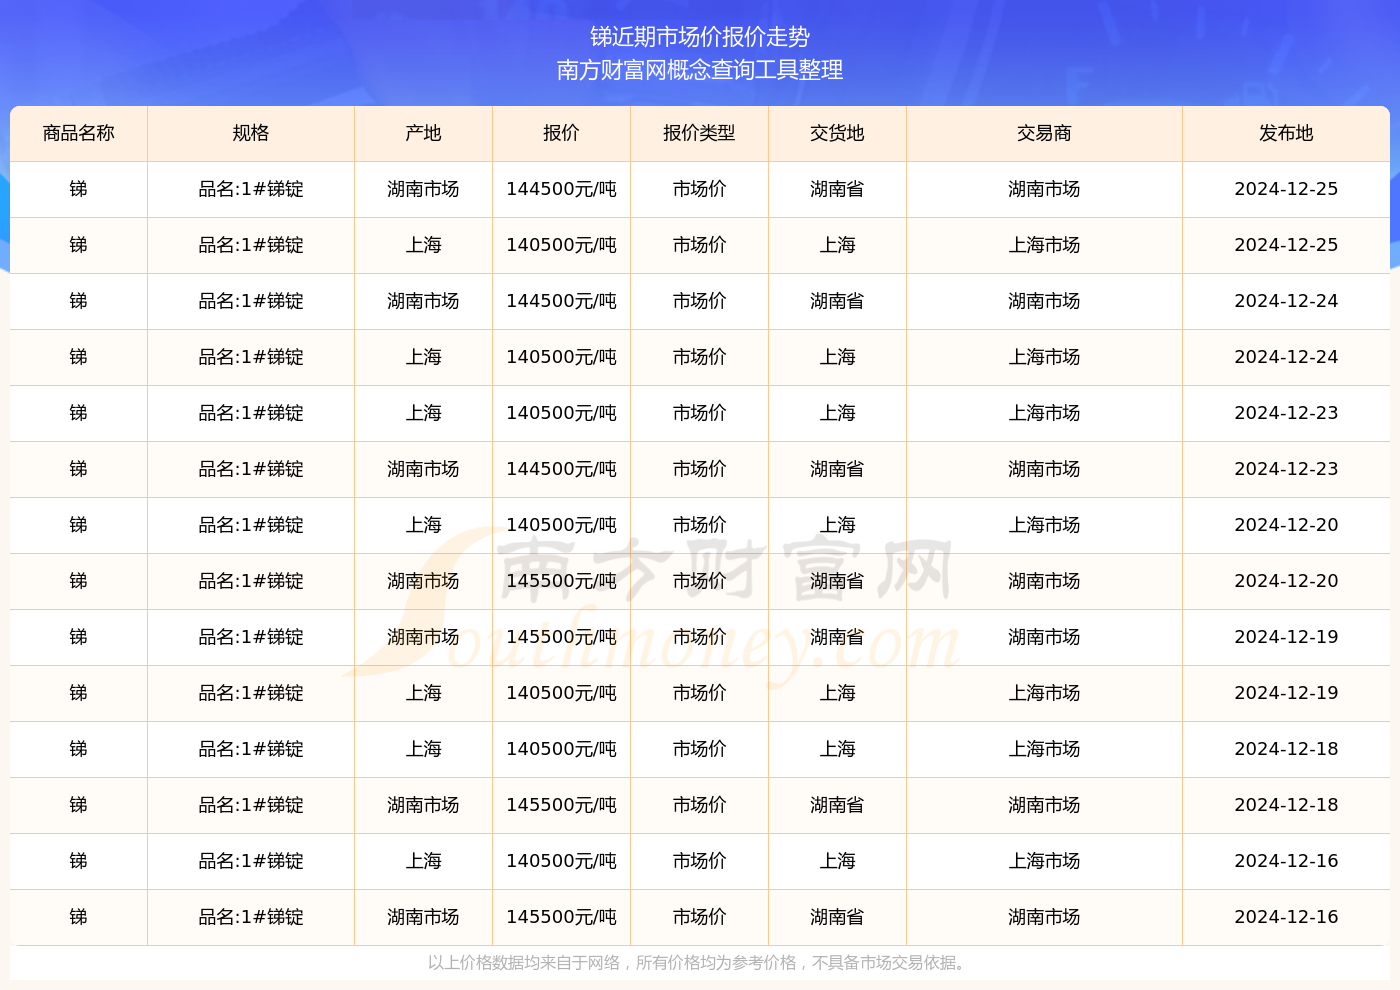The width and height of the screenshot is (1400, 990).
Task: Select the 交易商 column header
Action: [x=1045, y=133]
